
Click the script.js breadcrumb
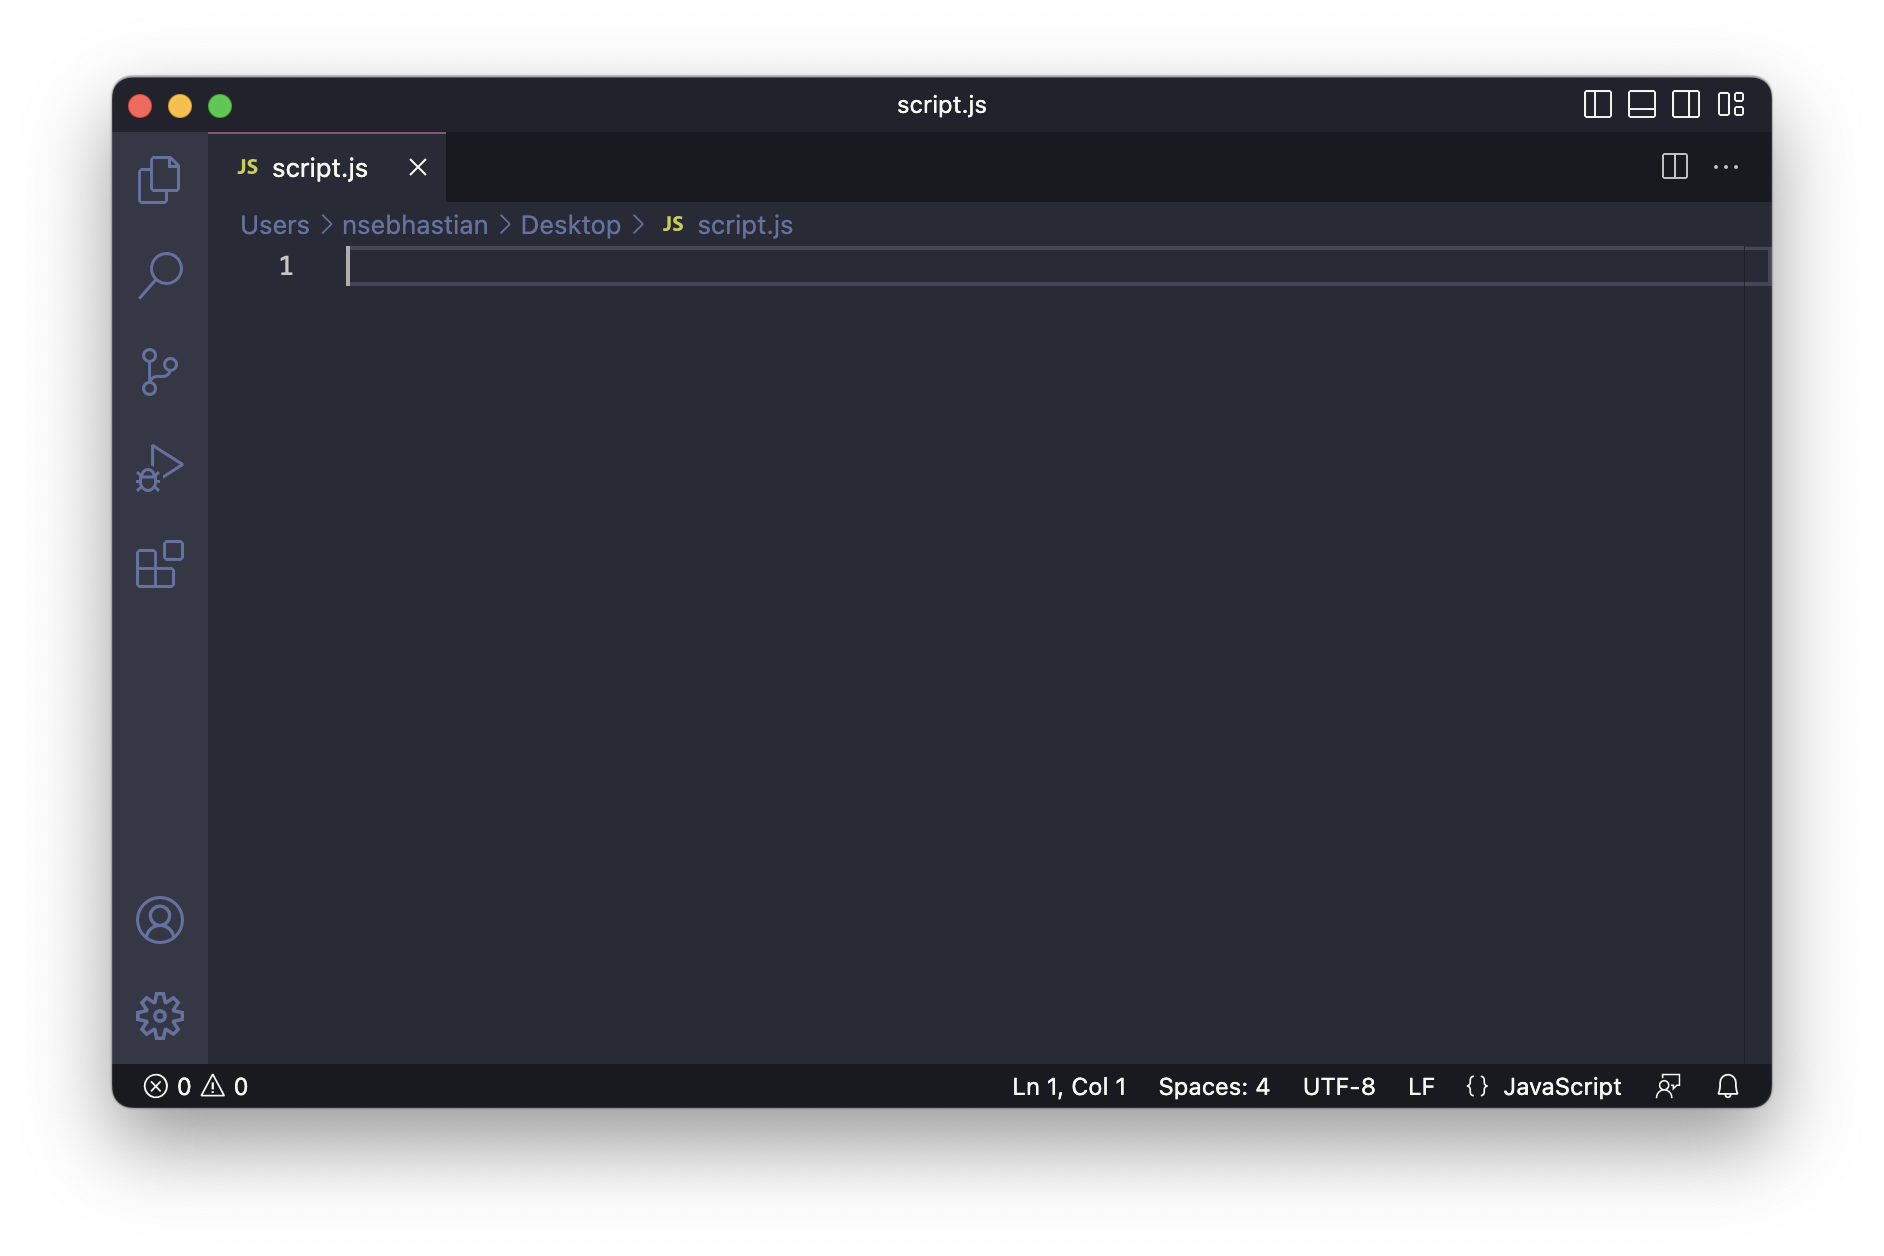745,225
